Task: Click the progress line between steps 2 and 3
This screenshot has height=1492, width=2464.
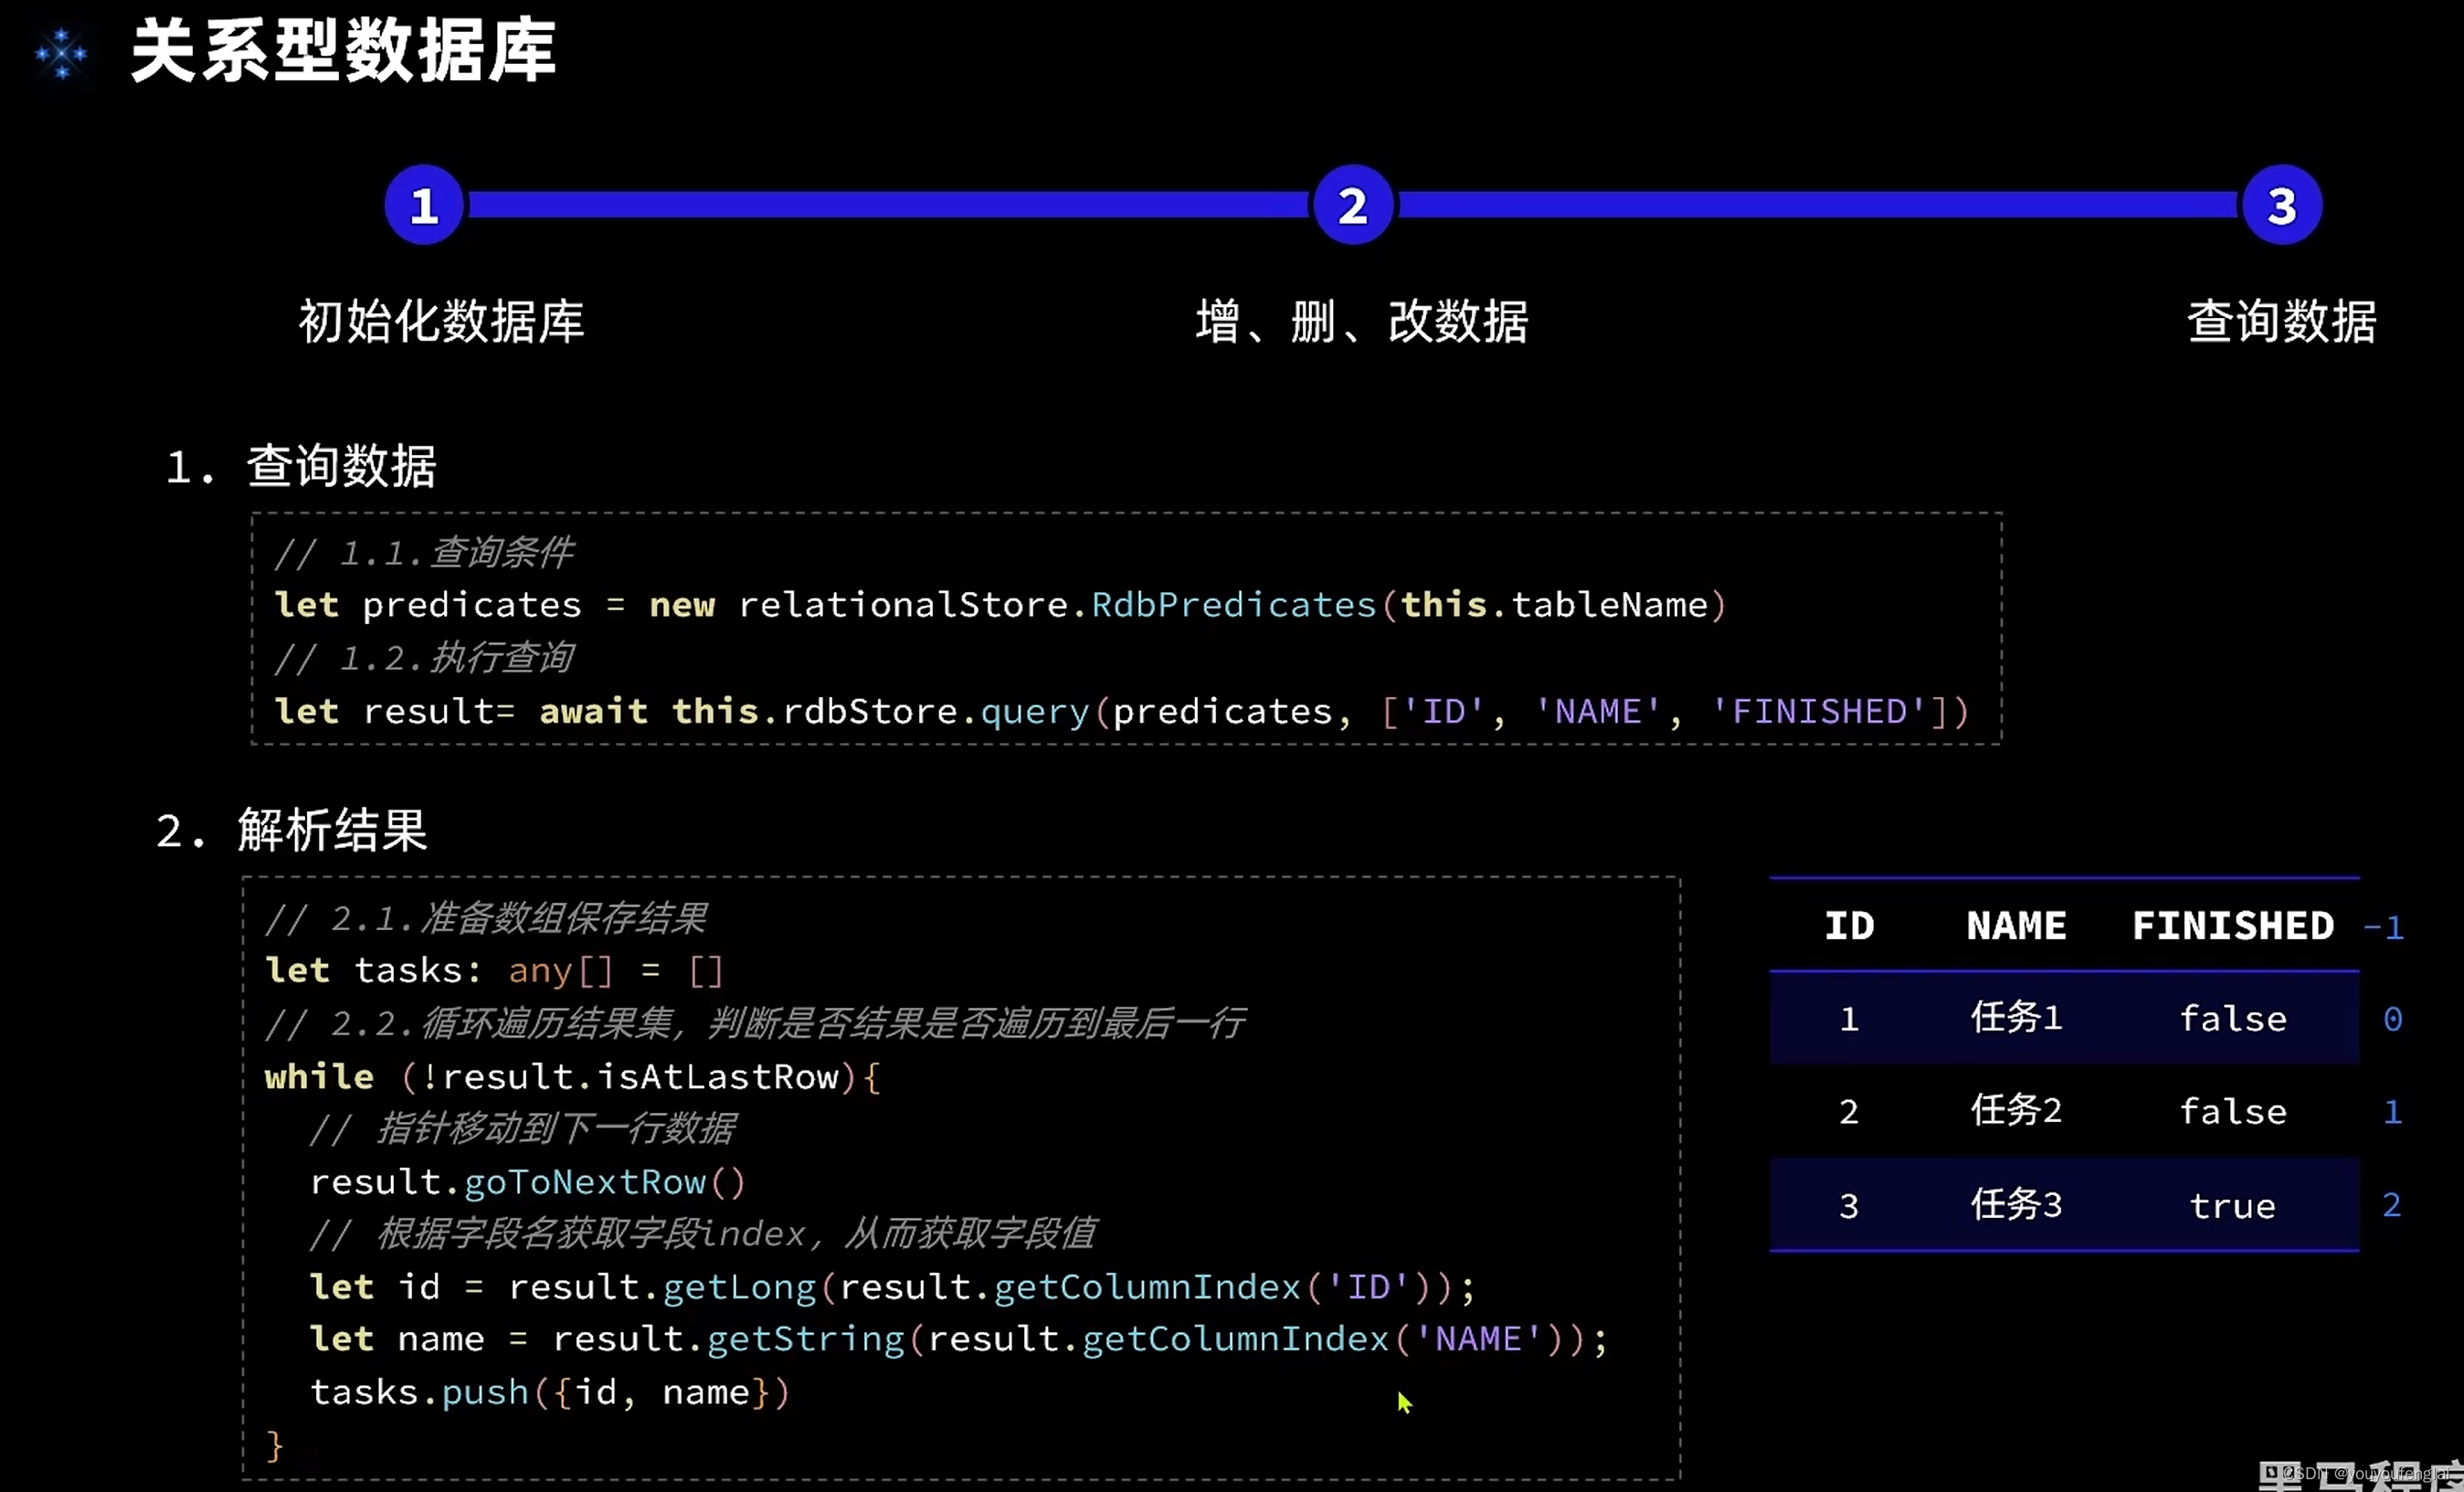Action: click(1818, 205)
